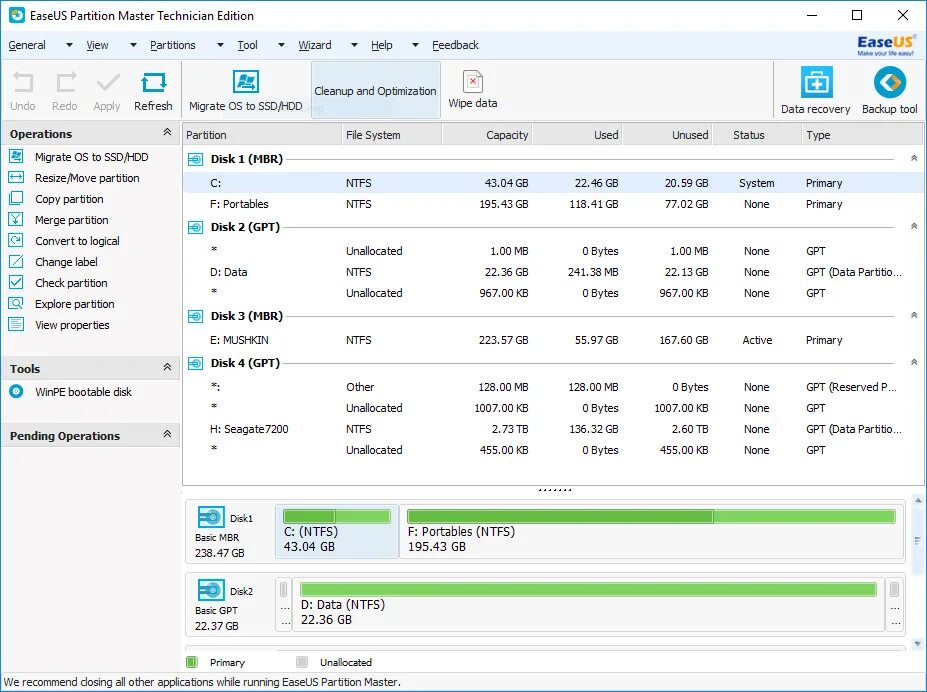The width and height of the screenshot is (927, 692).
Task: Choose Merge partition operation
Action: click(x=72, y=220)
